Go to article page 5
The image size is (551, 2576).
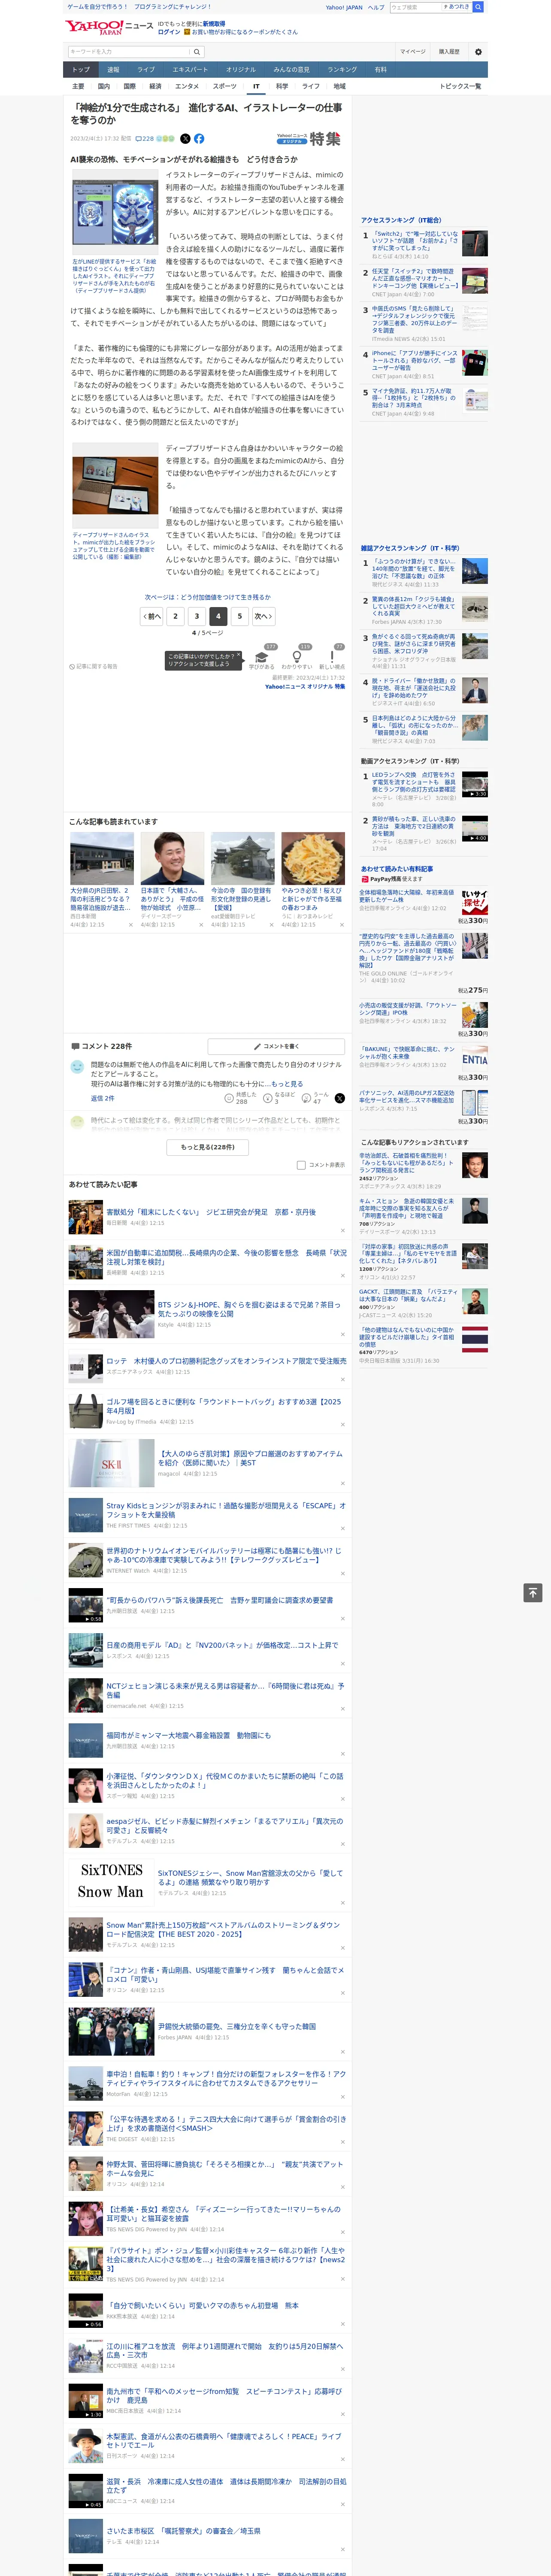coord(240,616)
